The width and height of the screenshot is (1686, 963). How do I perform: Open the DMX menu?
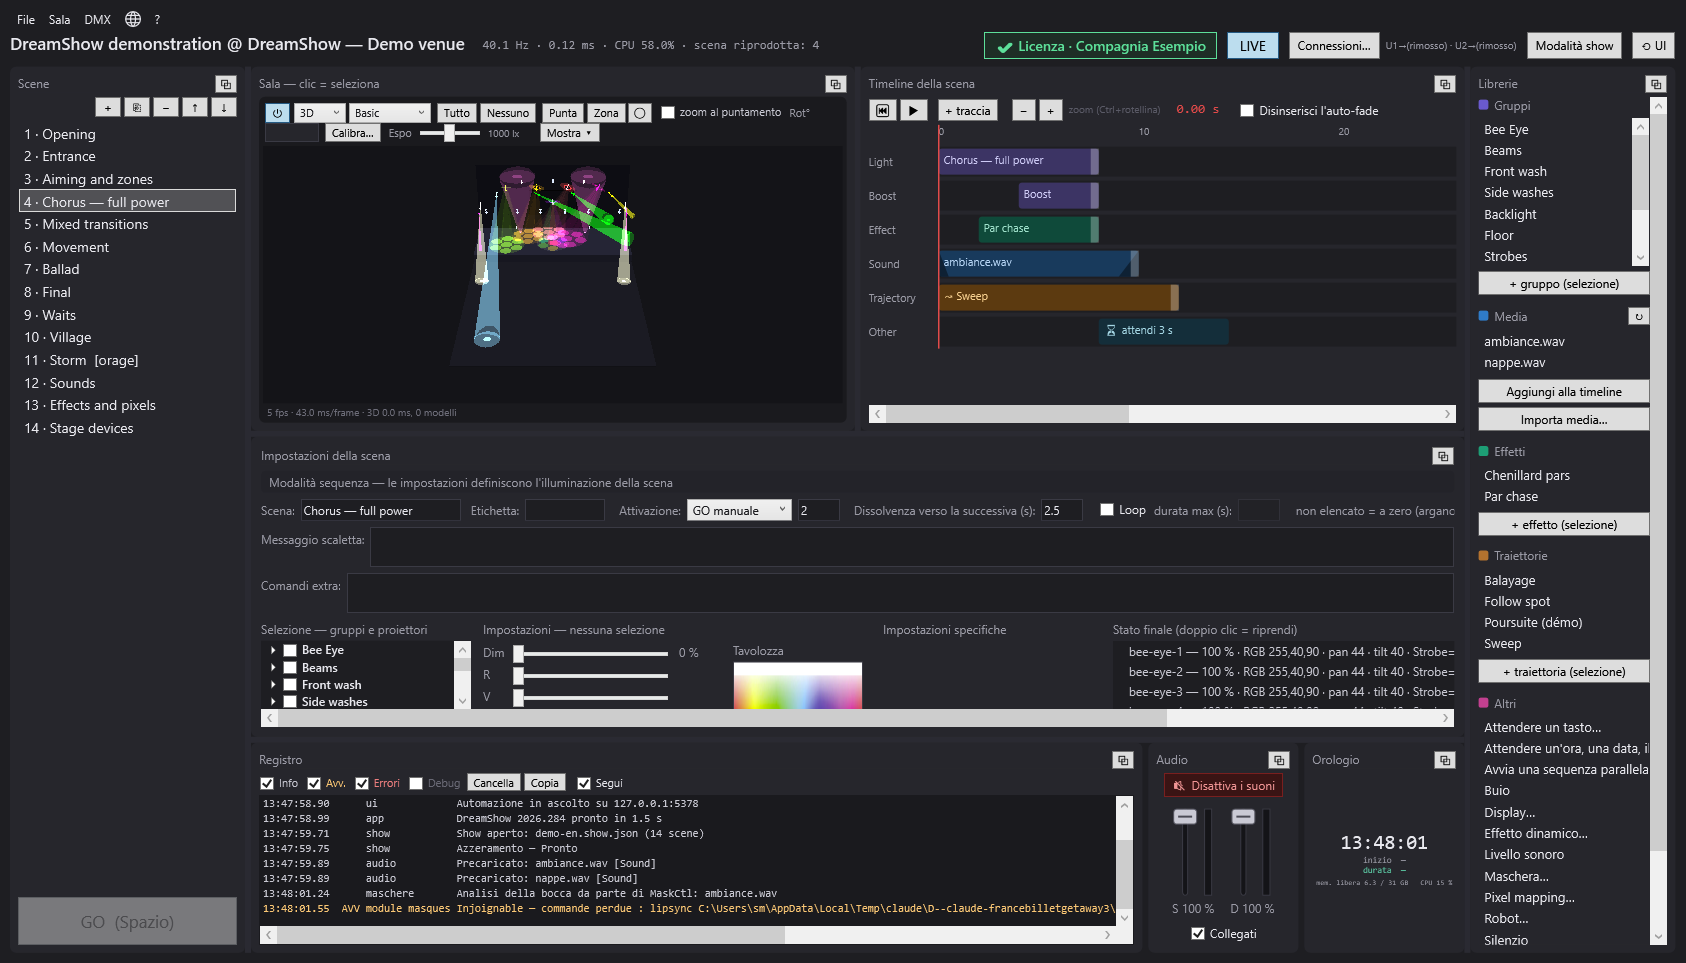point(98,19)
